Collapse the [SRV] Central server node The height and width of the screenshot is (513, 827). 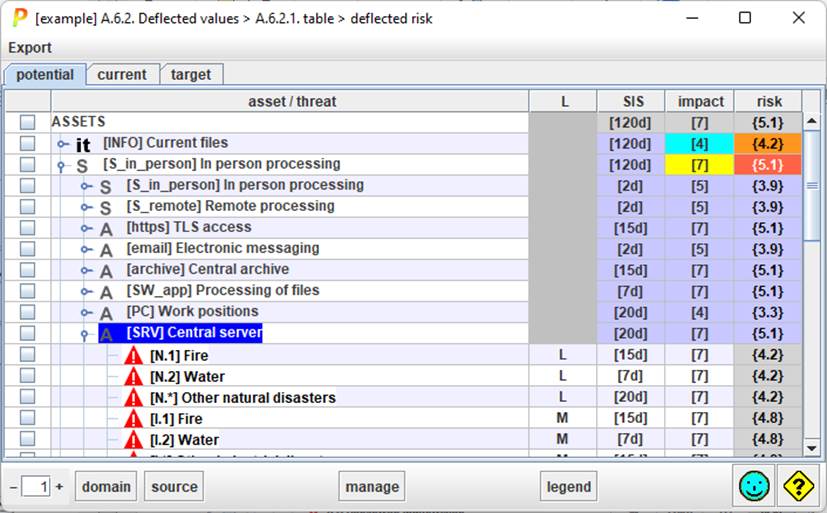coord(84,335)
